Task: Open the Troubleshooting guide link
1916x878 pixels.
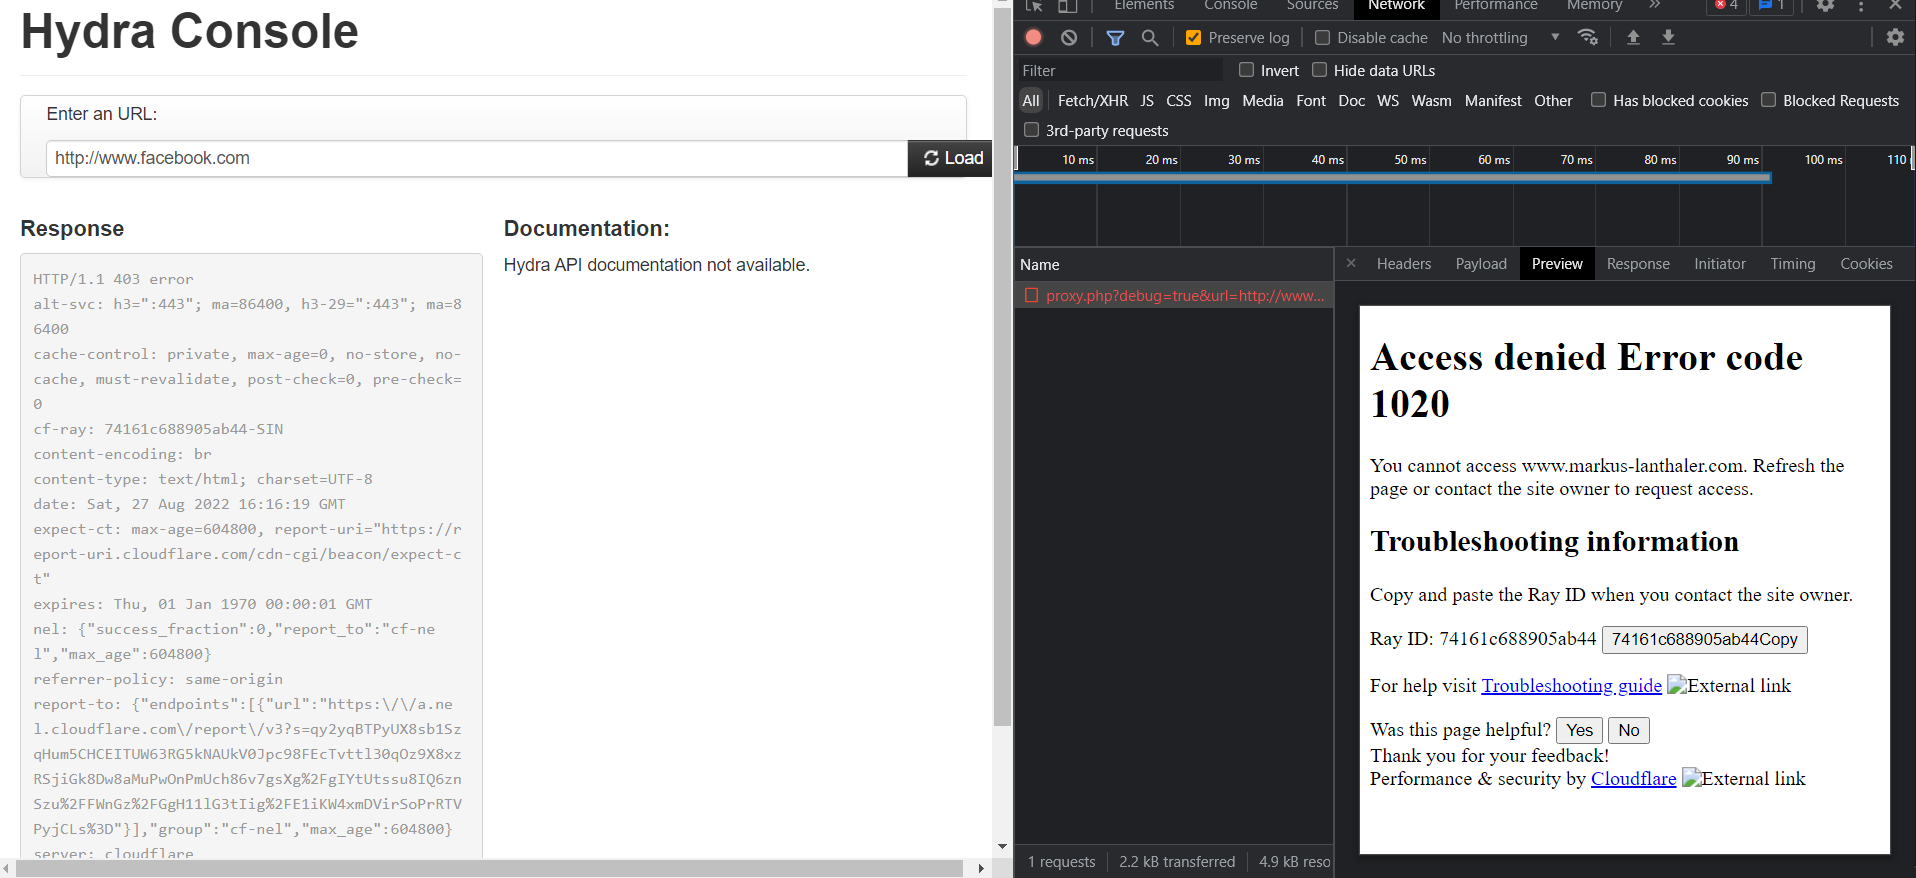Action: [x=1571, y=685]
